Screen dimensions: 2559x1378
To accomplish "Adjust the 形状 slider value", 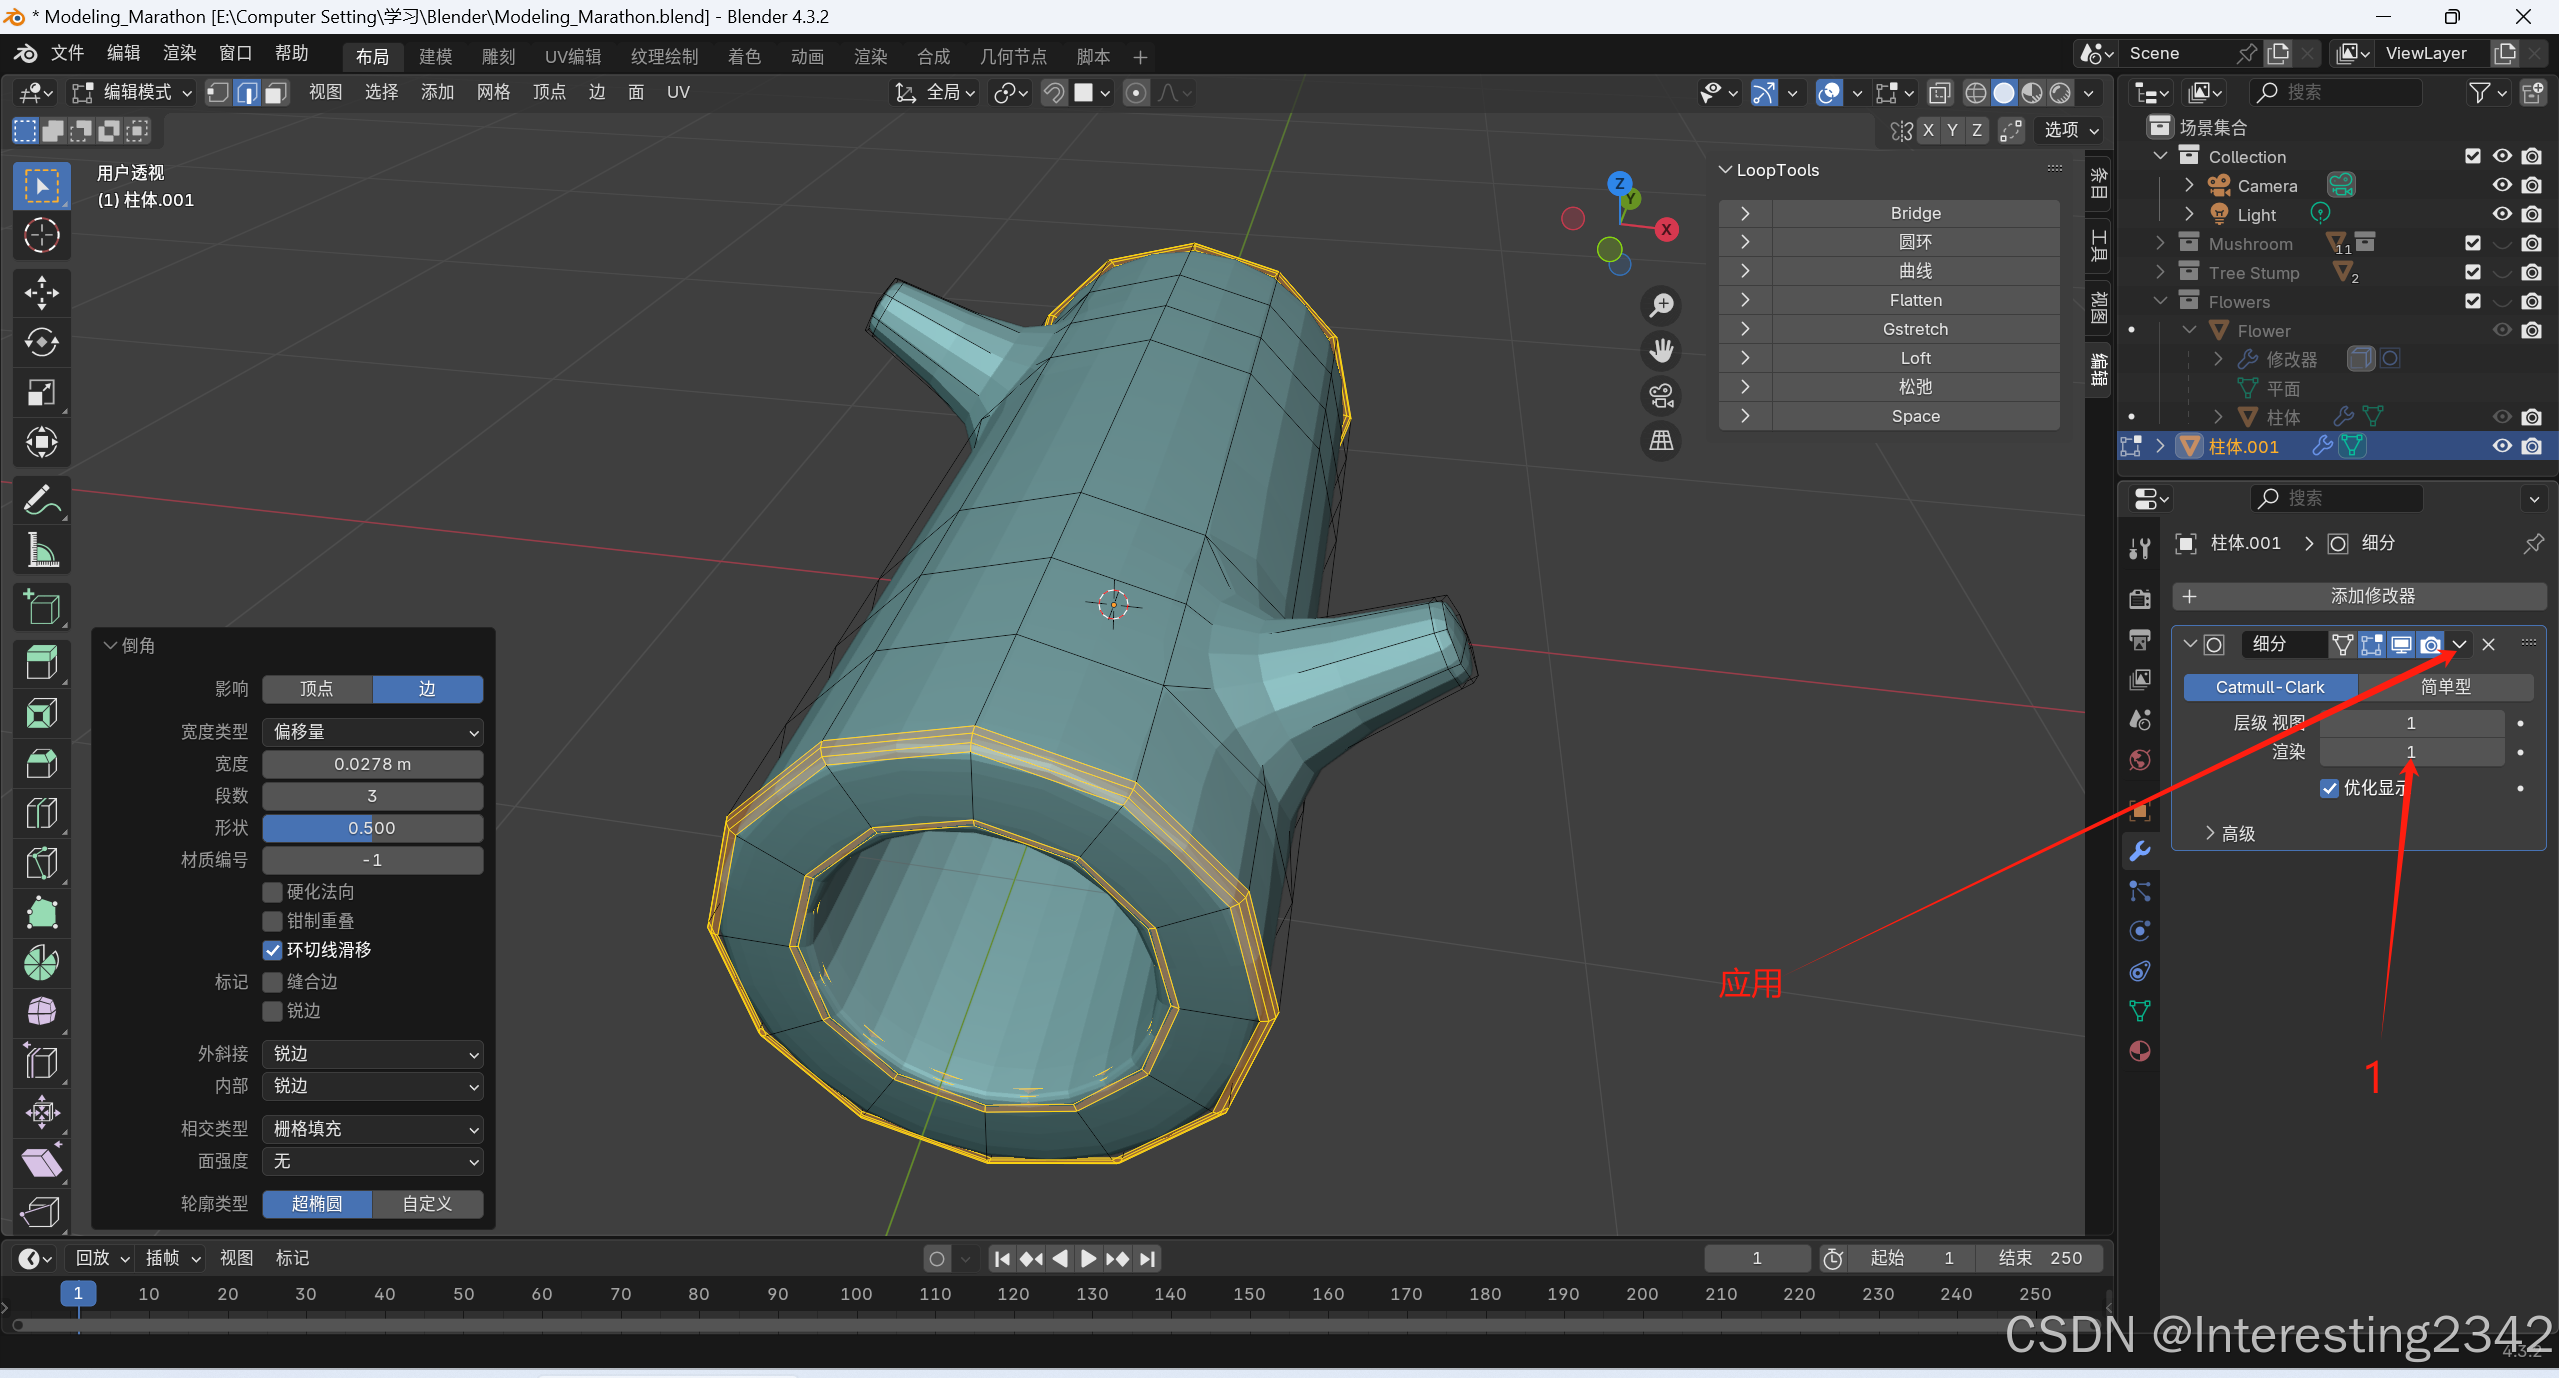I will [x=372, y=828].
